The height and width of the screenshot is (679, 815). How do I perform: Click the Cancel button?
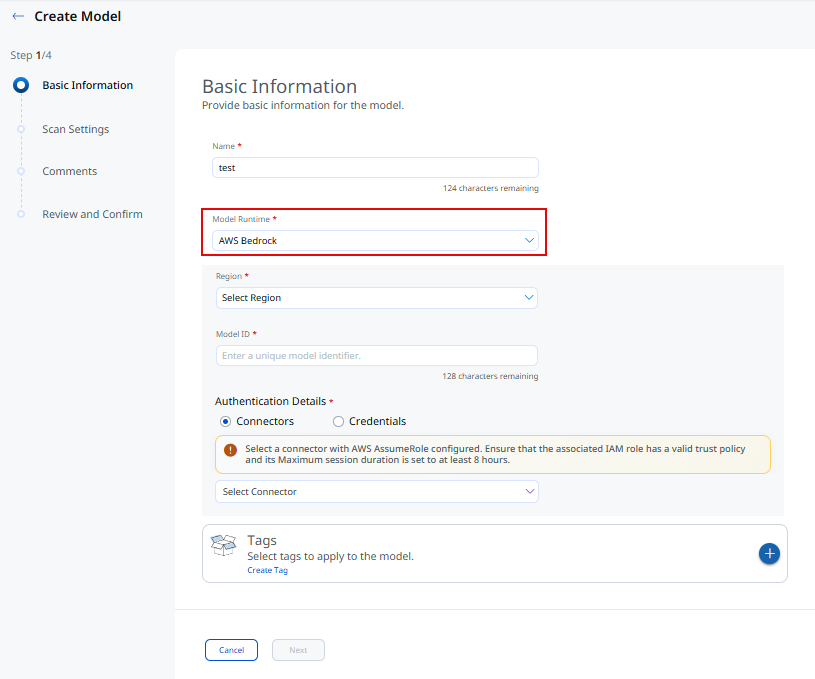231,650
